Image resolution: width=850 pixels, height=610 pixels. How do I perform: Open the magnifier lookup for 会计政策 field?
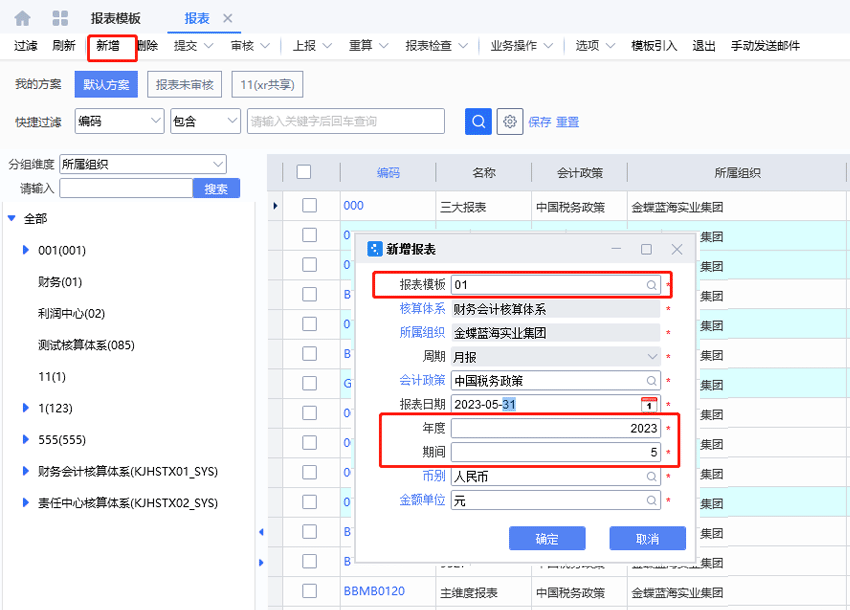650,381
